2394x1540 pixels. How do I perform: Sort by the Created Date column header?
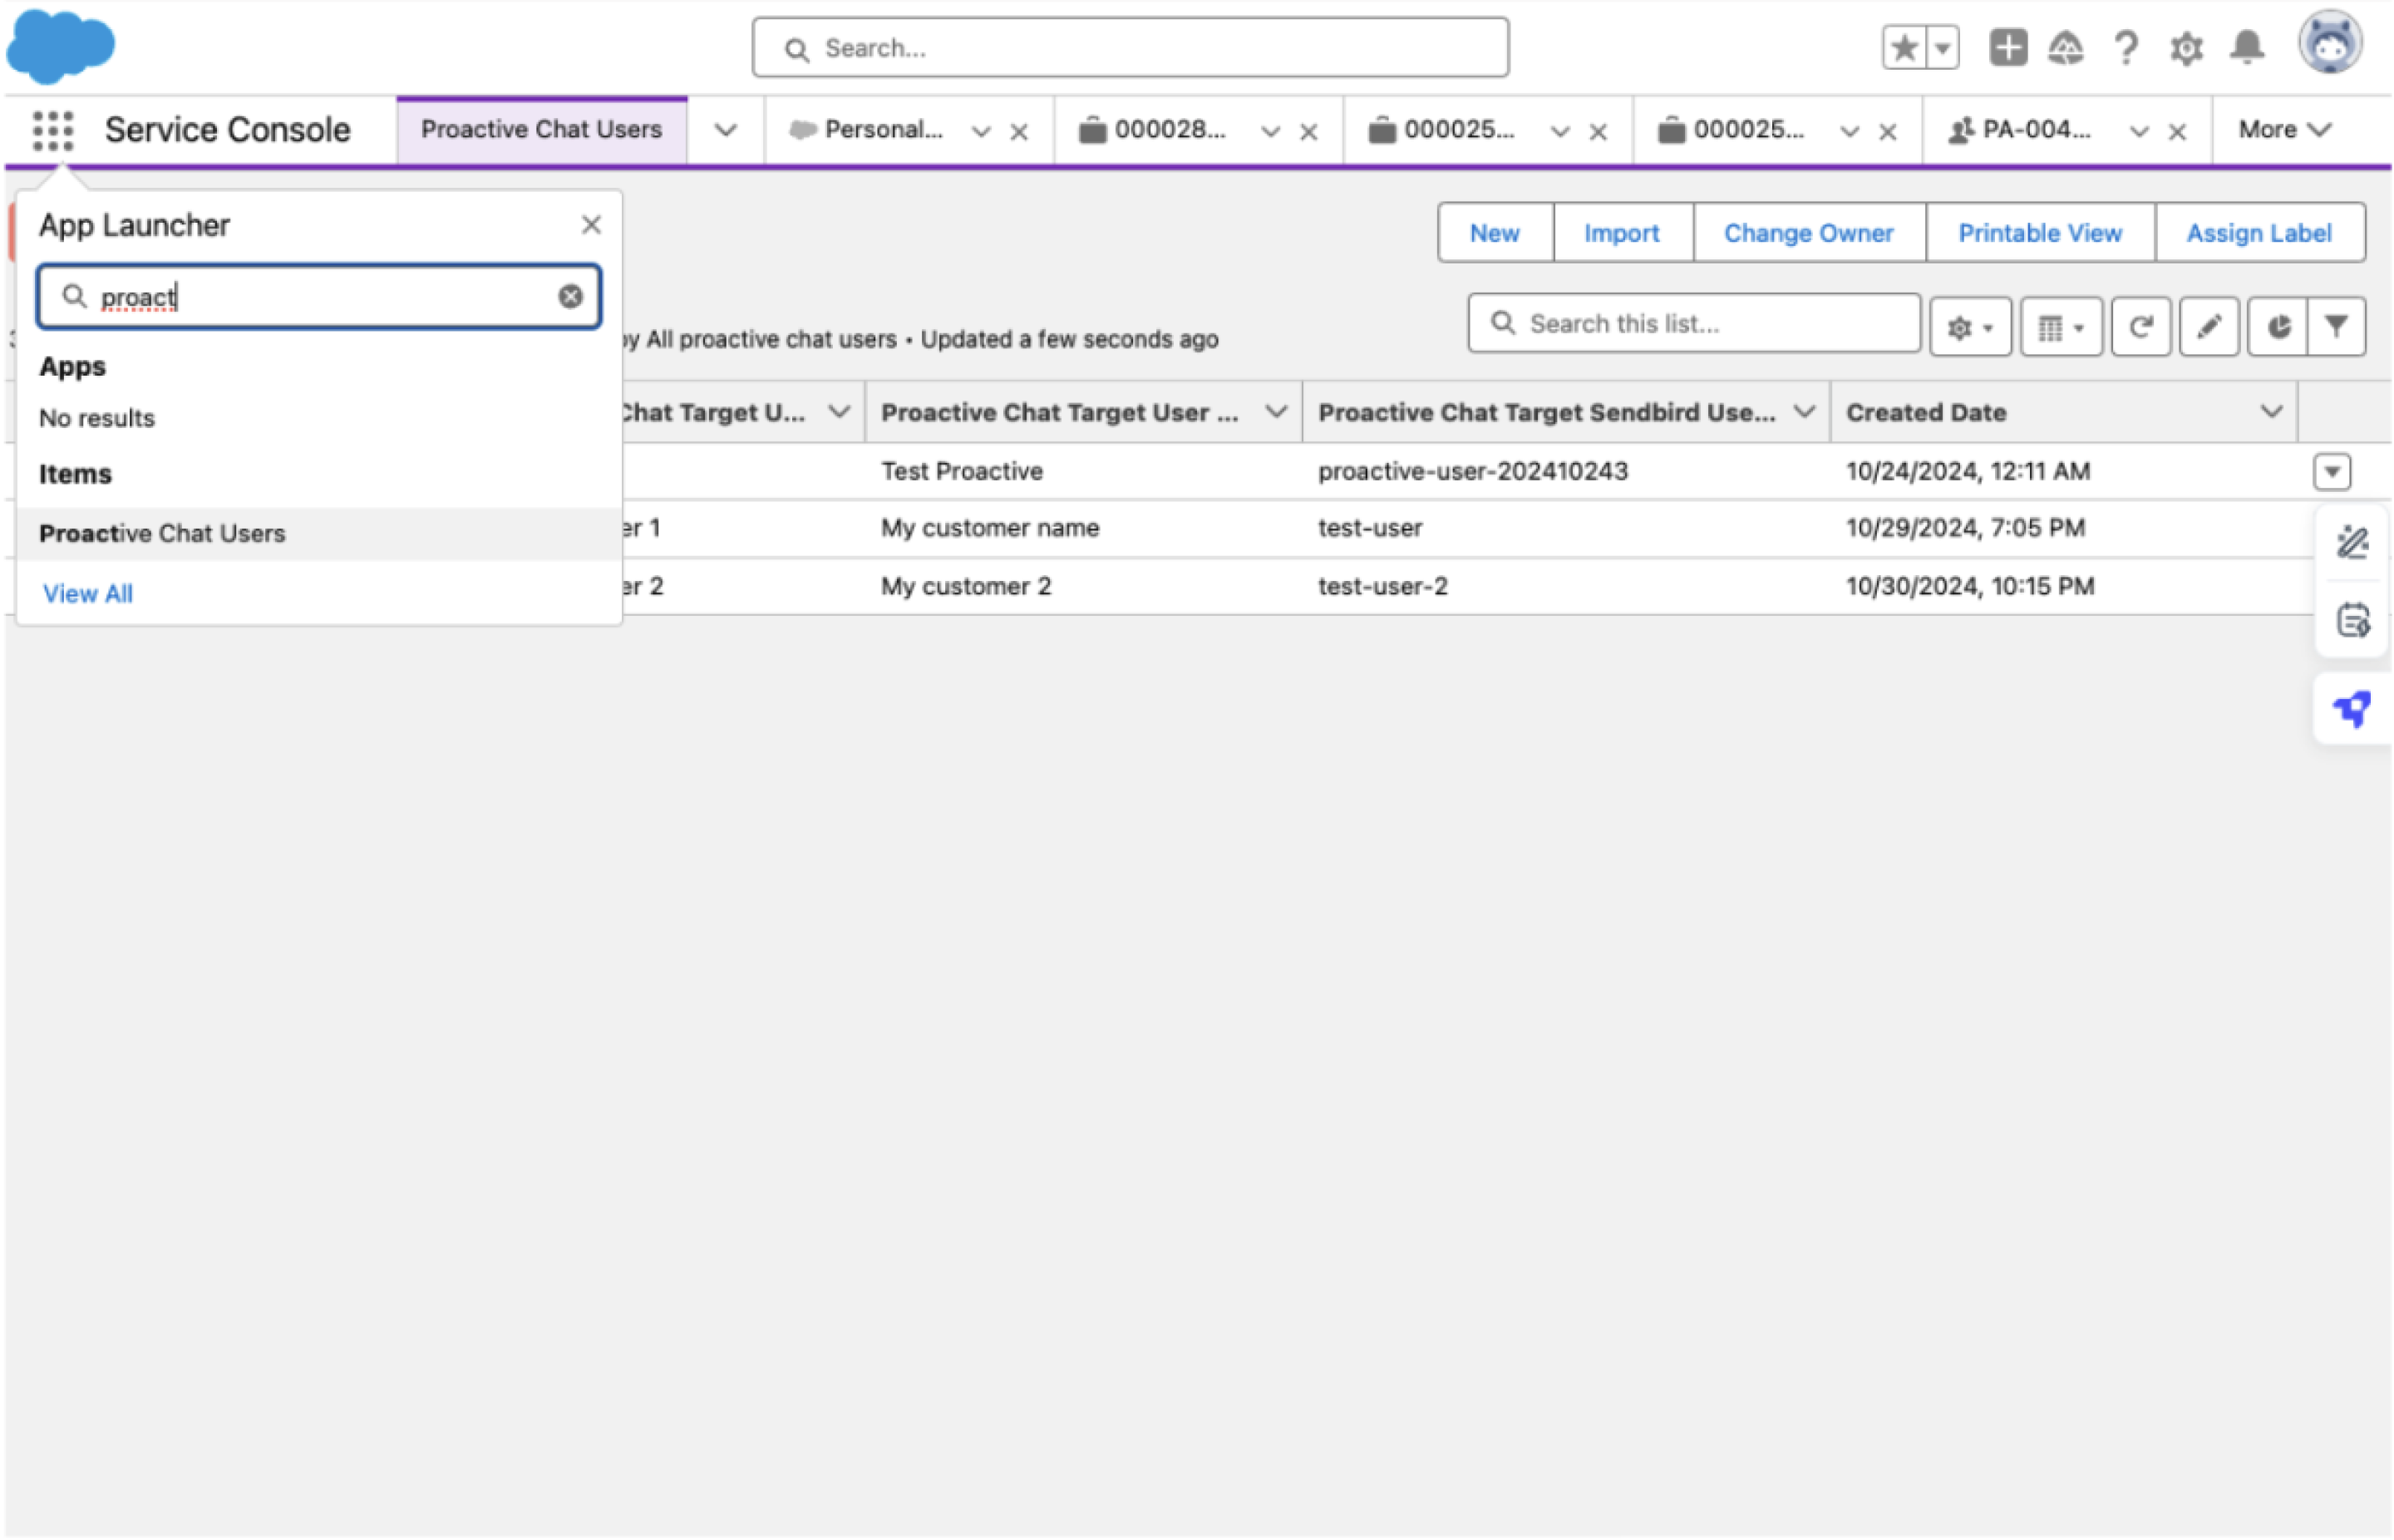pos(1926,413)
